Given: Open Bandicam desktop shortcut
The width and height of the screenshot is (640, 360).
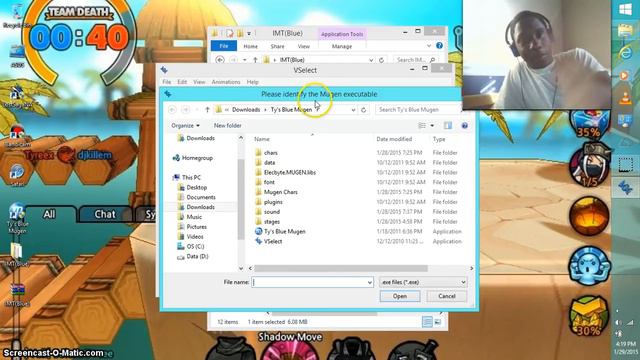Looking at the screenshot, I should coord(17,136).
